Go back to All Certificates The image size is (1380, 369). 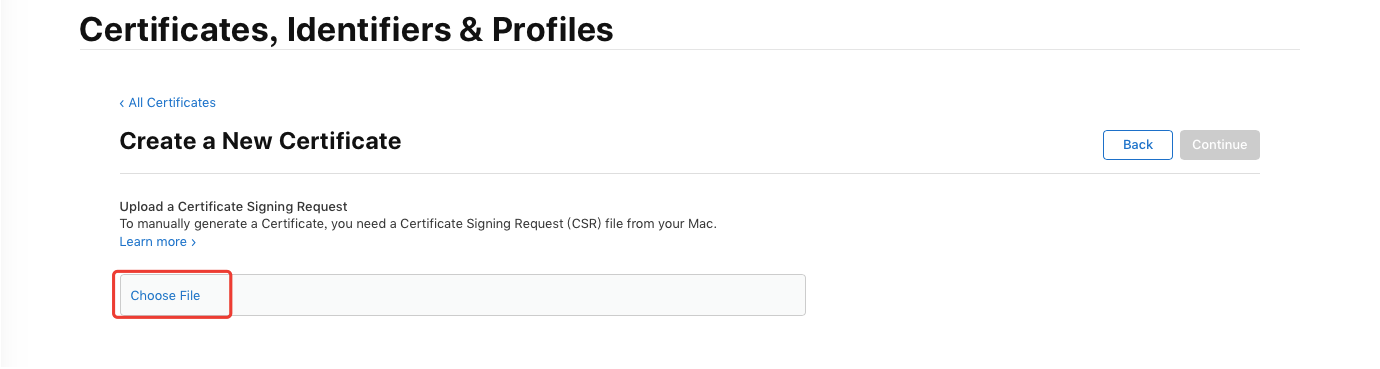click(168, 103)
